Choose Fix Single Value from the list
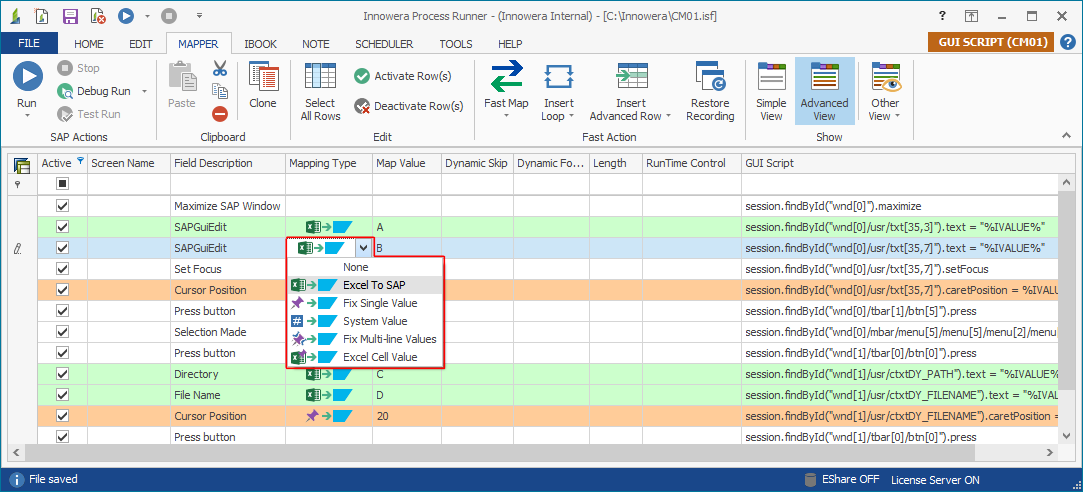1083x492 pixels. coord(365,303)
